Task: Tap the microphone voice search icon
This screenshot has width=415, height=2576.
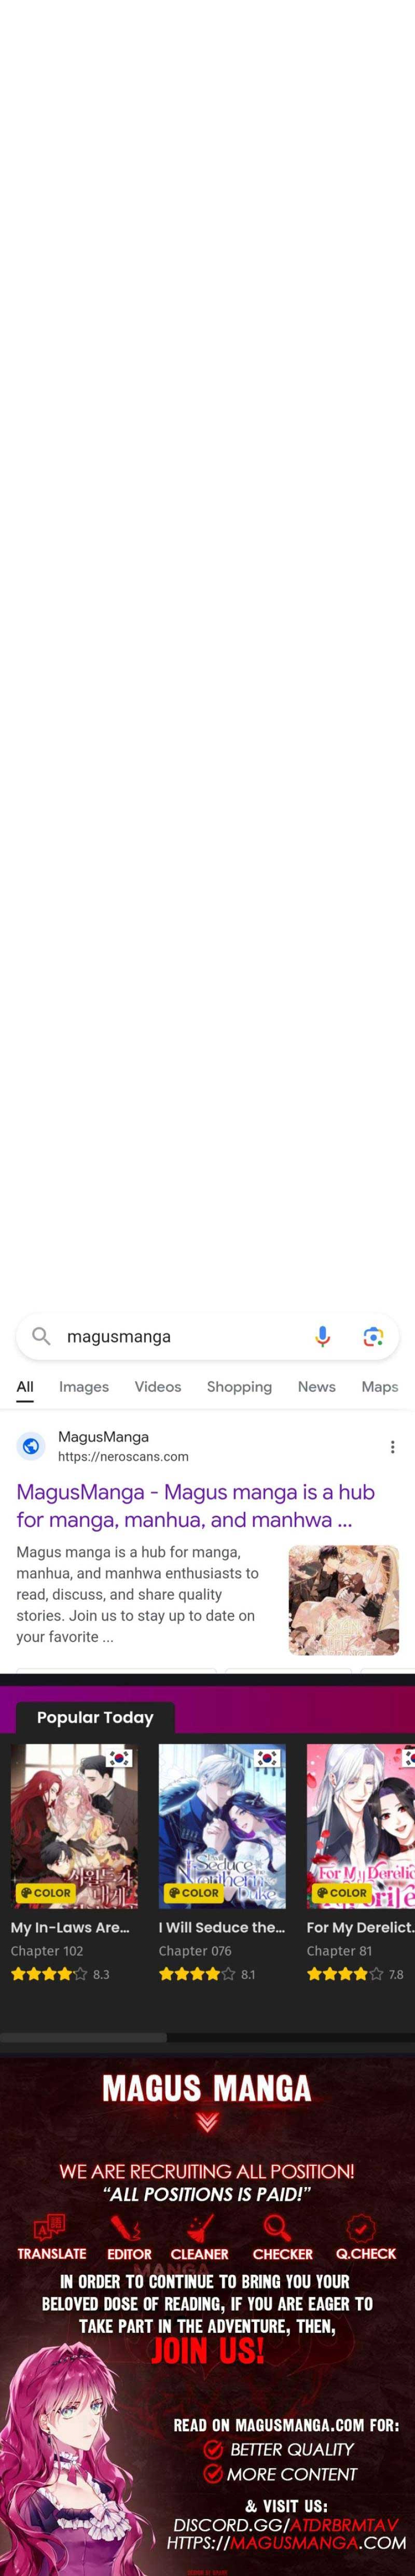Action: tap(322, 1337)
